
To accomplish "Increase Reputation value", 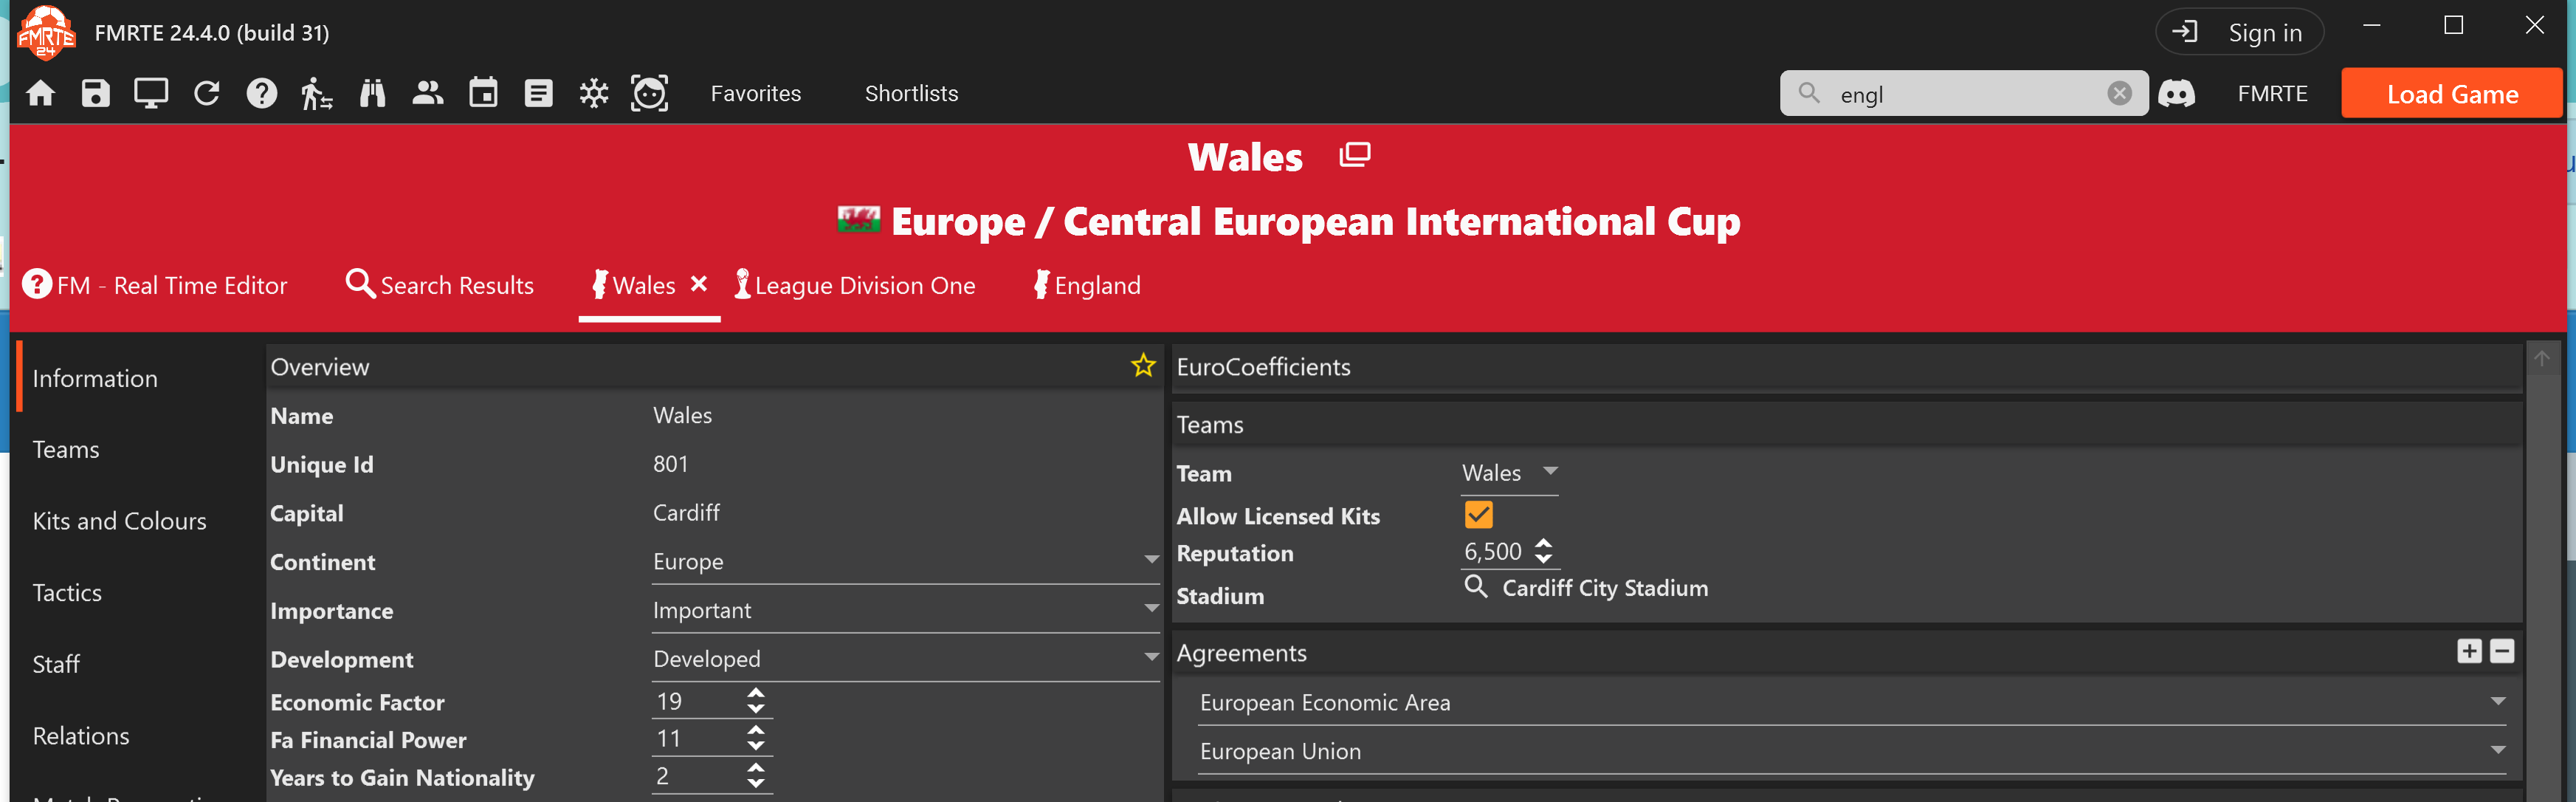I will click(1544, 544).
